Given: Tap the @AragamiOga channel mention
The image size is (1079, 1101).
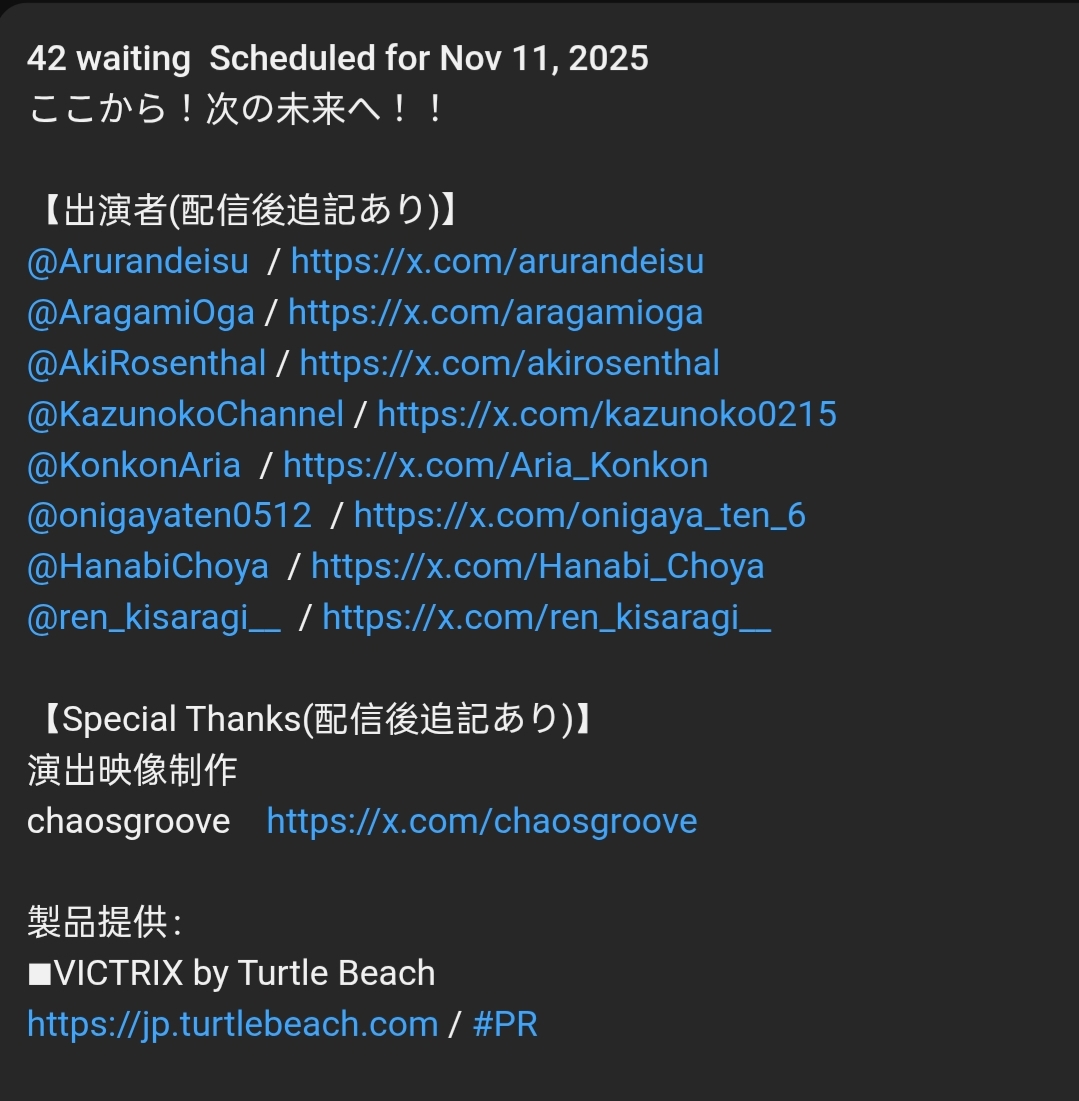Looking at the screenshot, I should [141, 313].
